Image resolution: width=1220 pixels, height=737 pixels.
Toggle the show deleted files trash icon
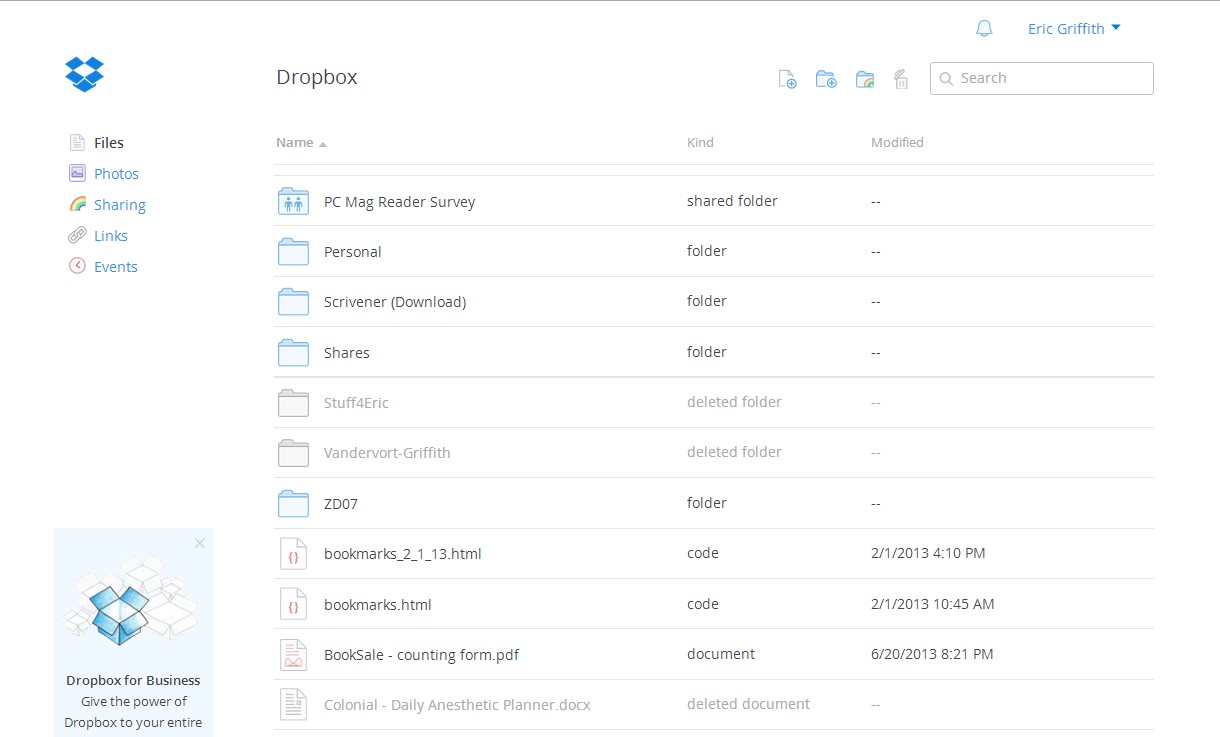pos(901,79)
